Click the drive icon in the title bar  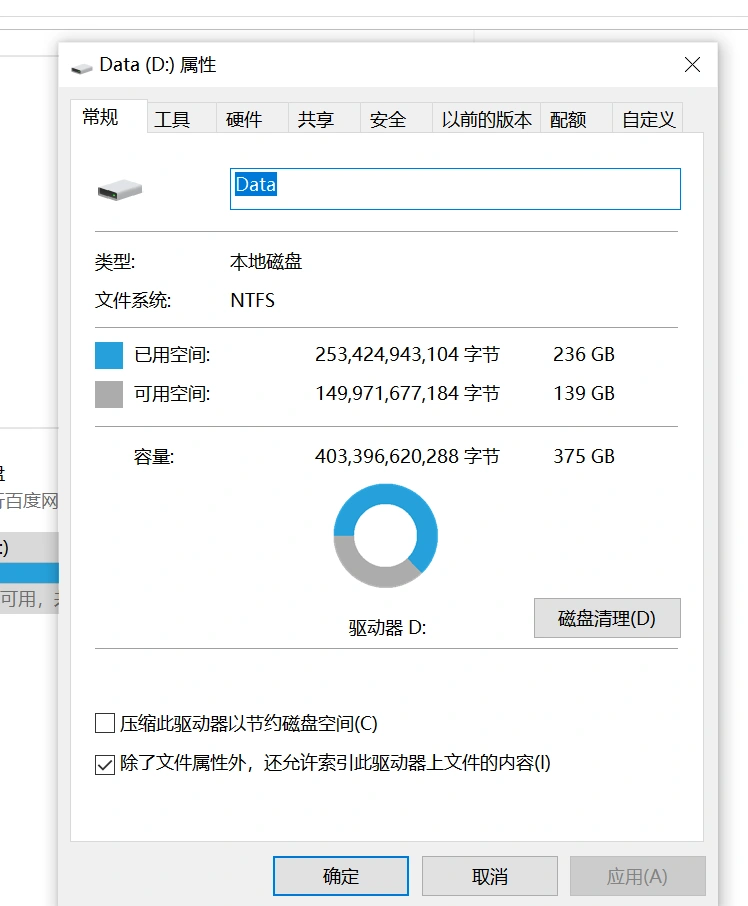coord(82,67)
